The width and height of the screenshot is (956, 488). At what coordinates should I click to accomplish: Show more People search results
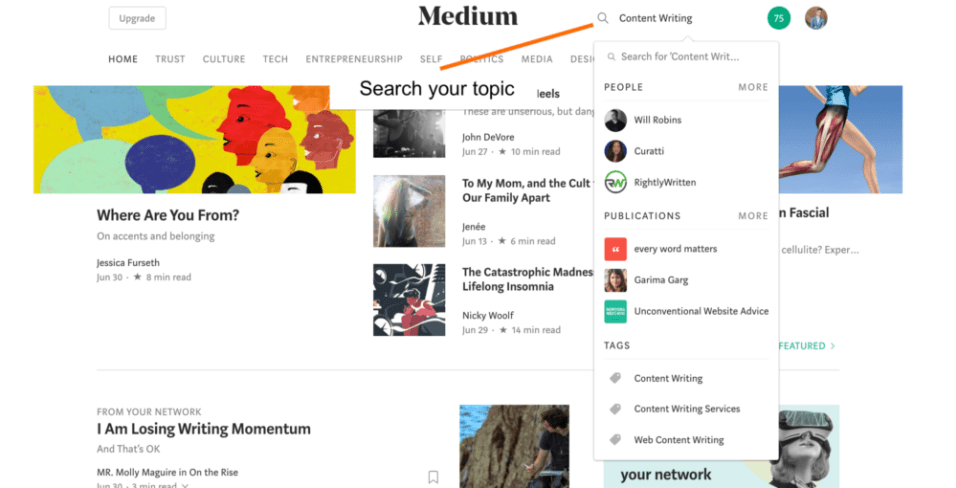[753, 87]
